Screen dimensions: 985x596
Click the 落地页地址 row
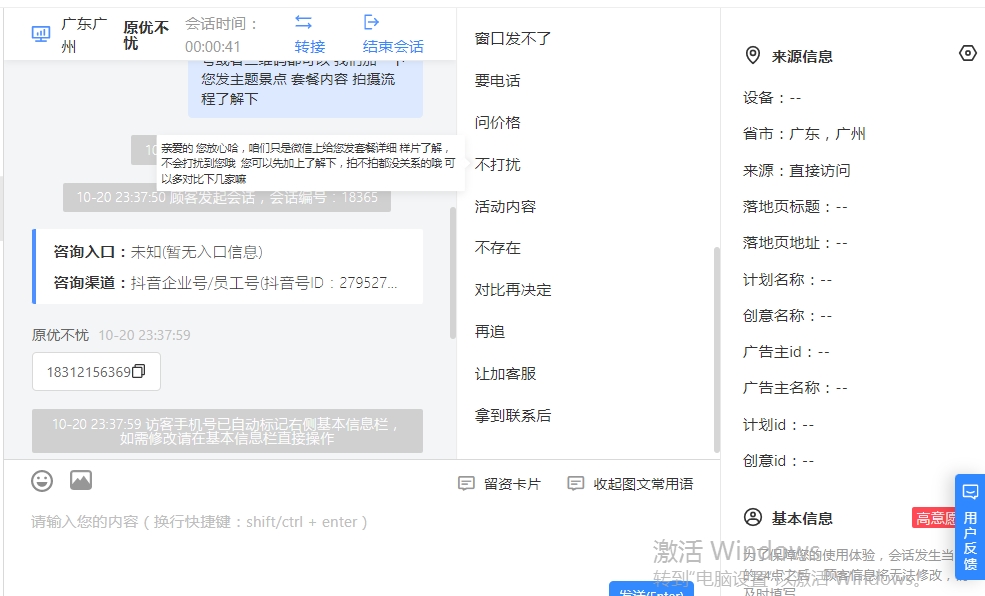[x=795, y=243]
